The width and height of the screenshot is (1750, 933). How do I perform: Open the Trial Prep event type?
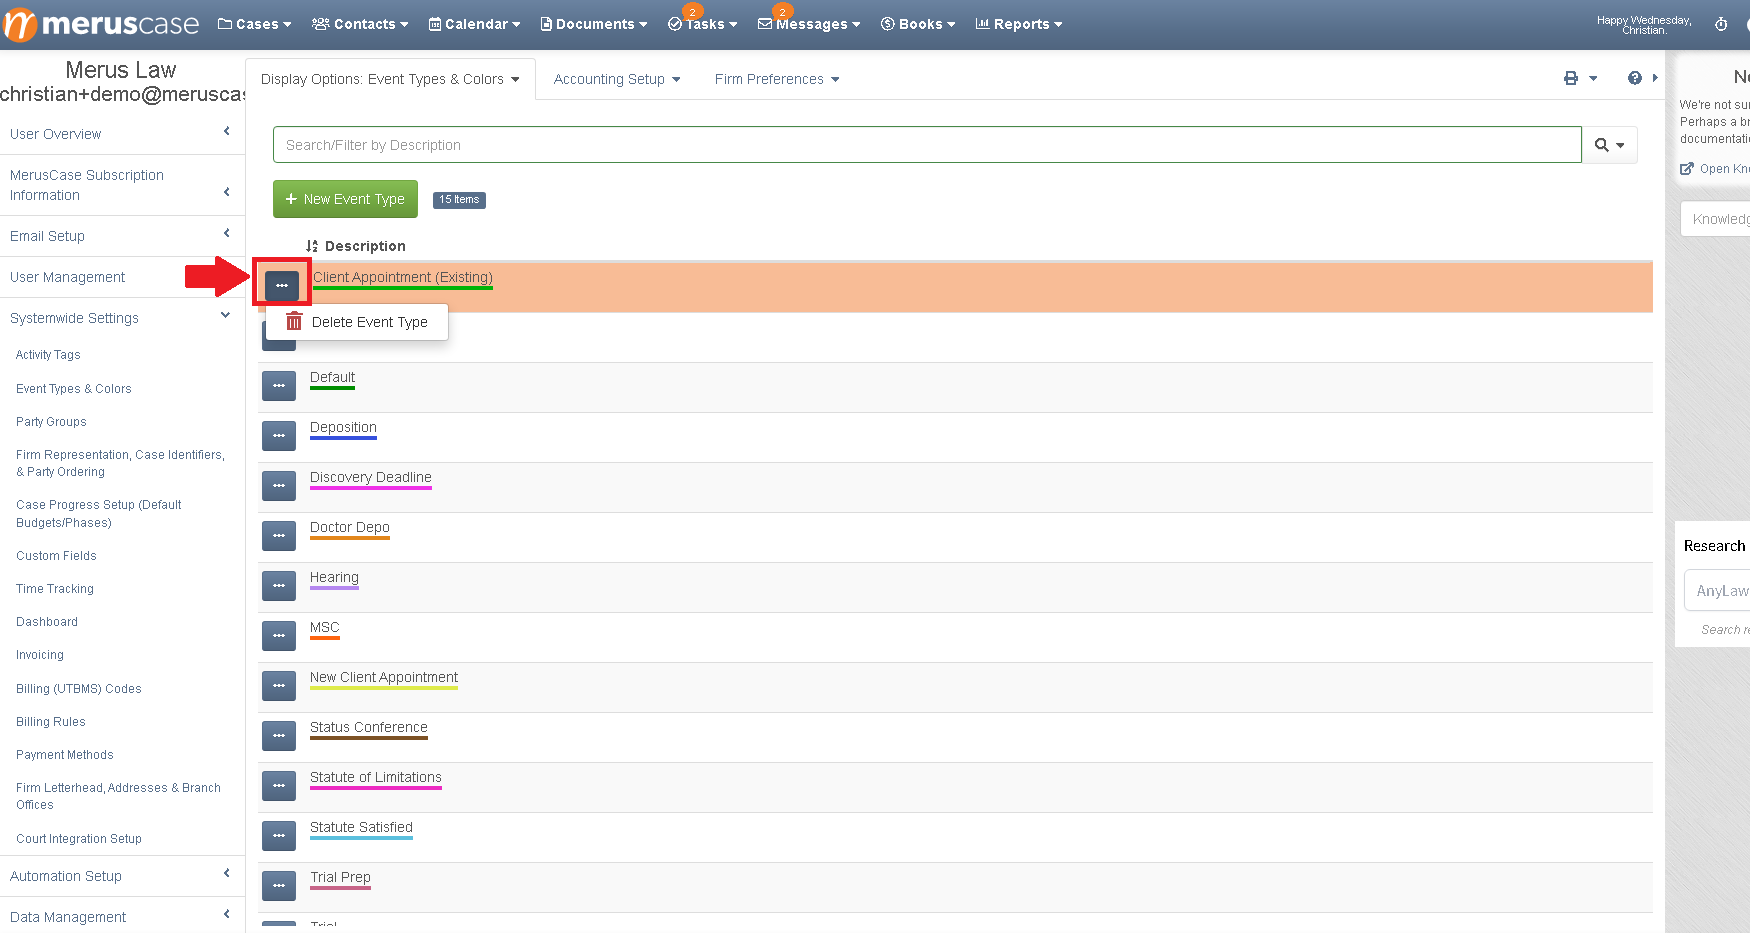pos(340,877)
